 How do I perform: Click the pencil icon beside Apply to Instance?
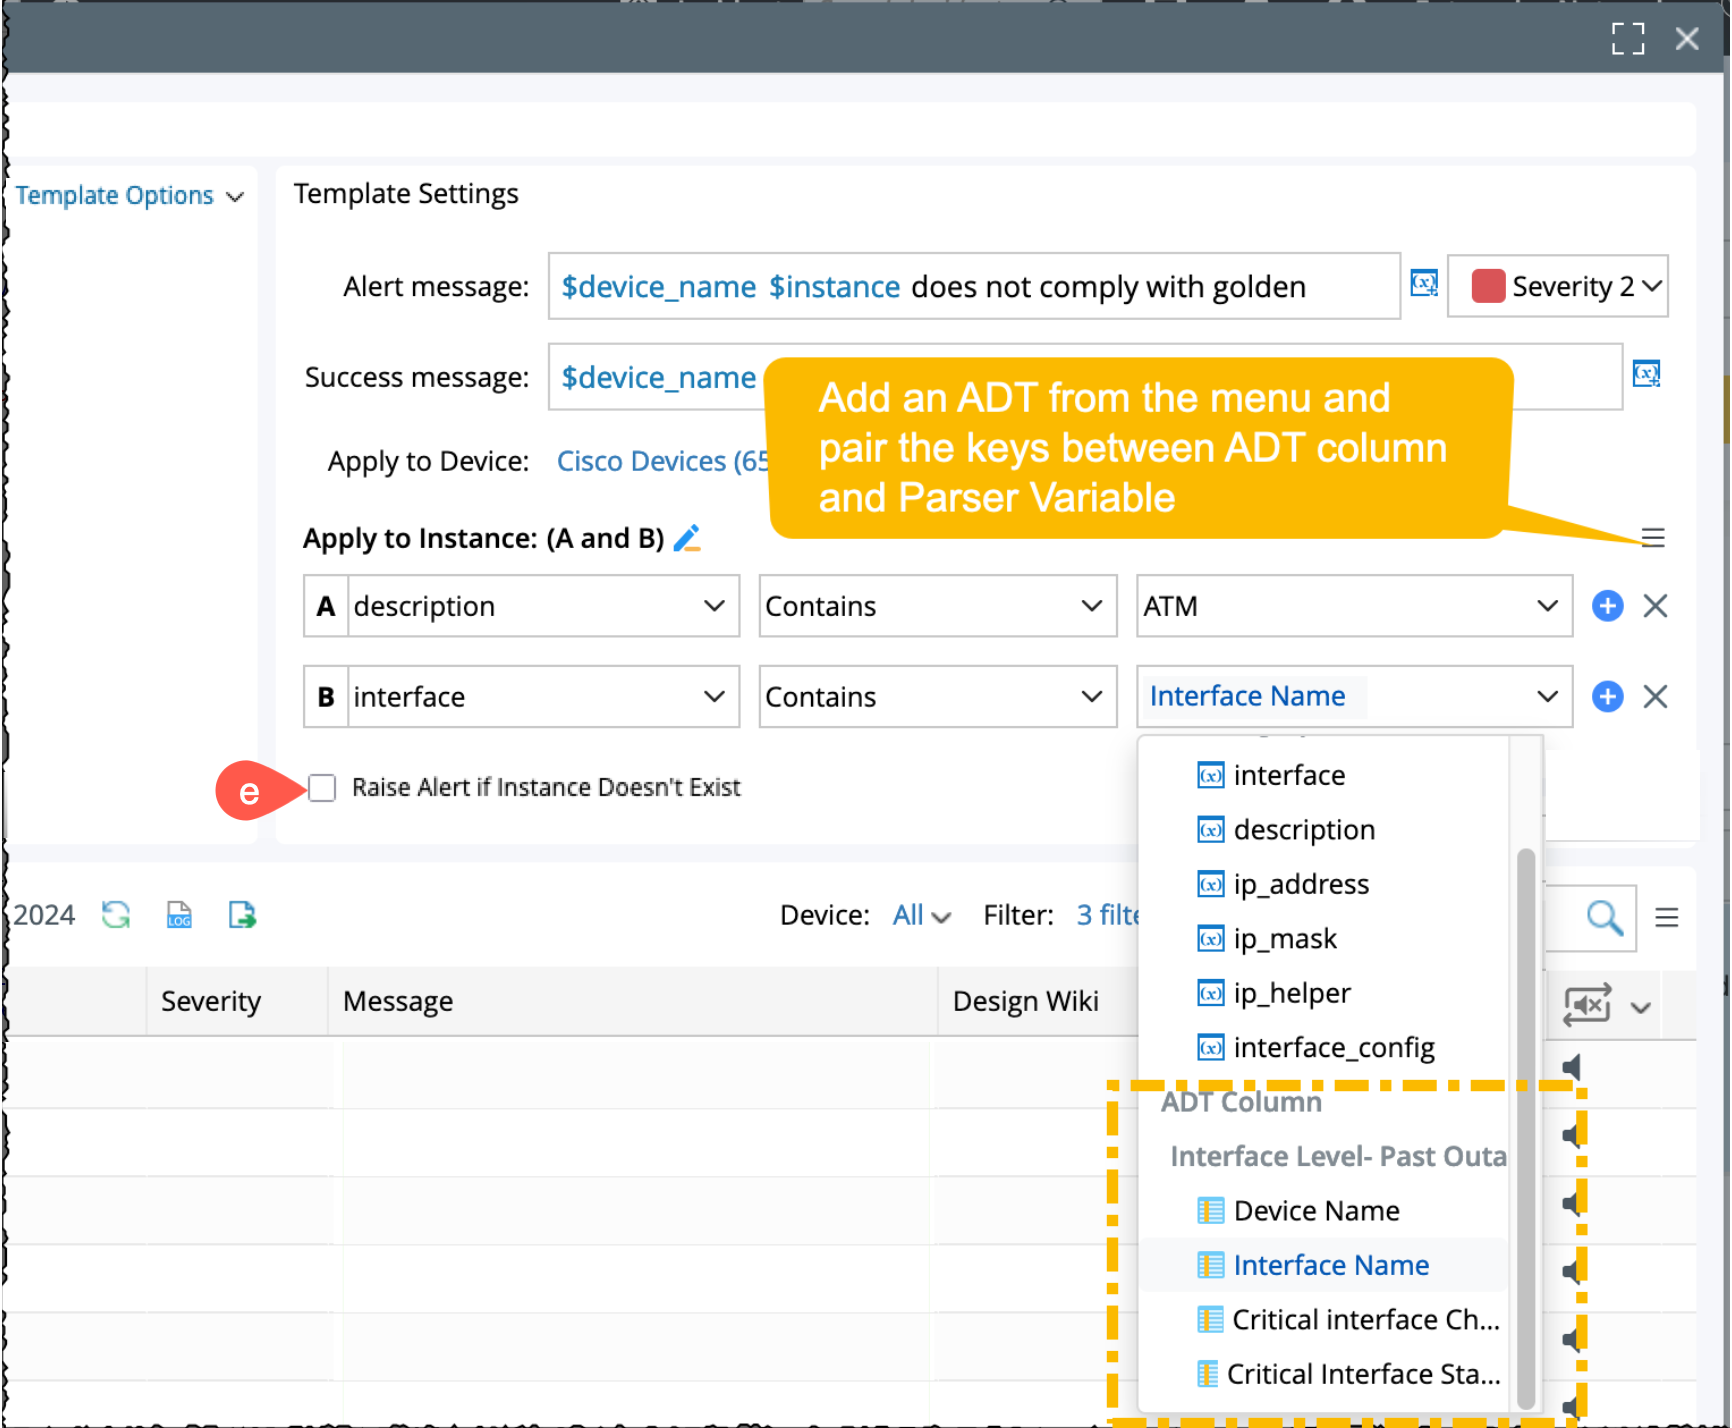687,538
